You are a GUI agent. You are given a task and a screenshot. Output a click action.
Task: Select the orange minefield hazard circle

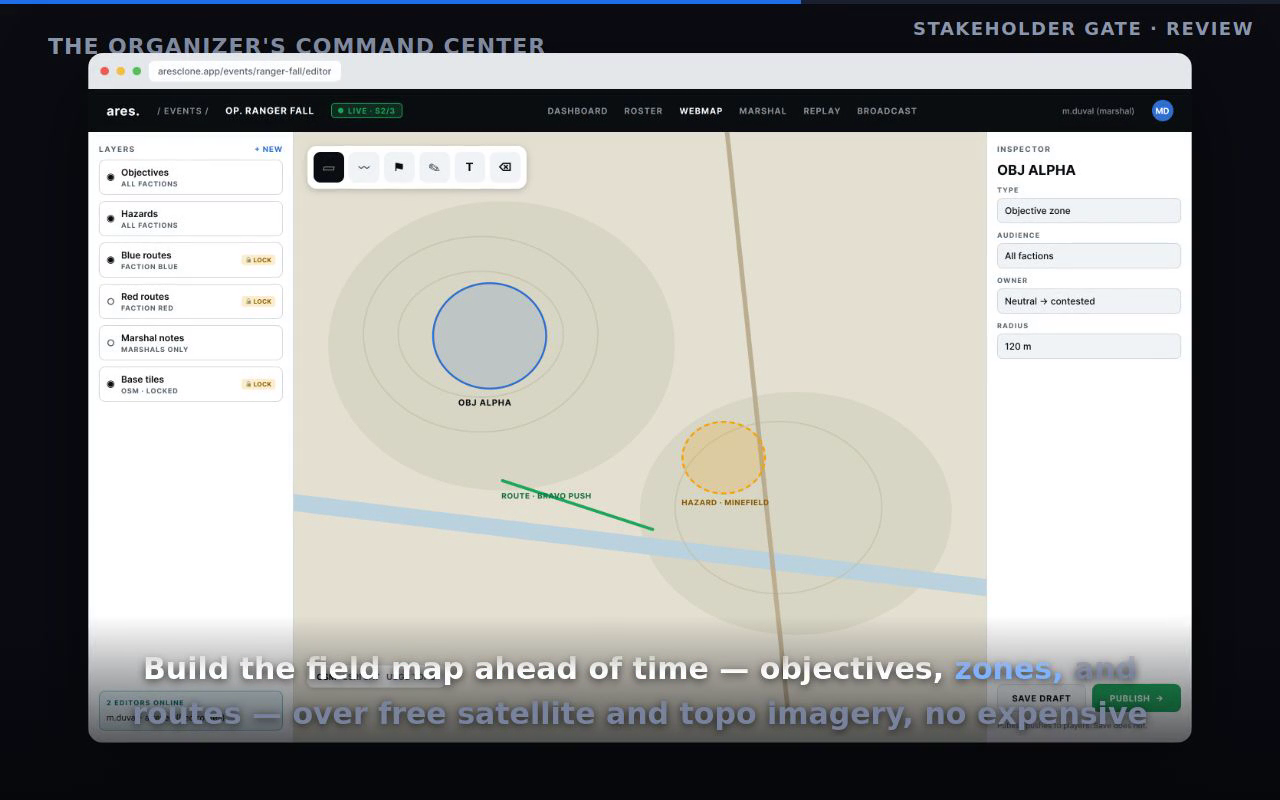tap(723, 457)
